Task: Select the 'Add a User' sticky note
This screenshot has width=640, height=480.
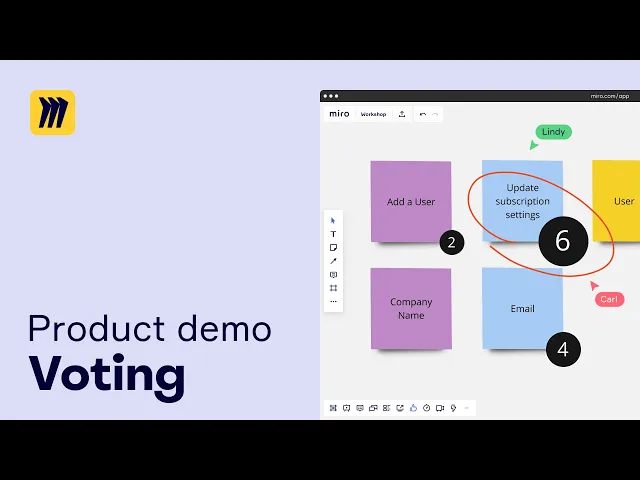Action: 411,202
